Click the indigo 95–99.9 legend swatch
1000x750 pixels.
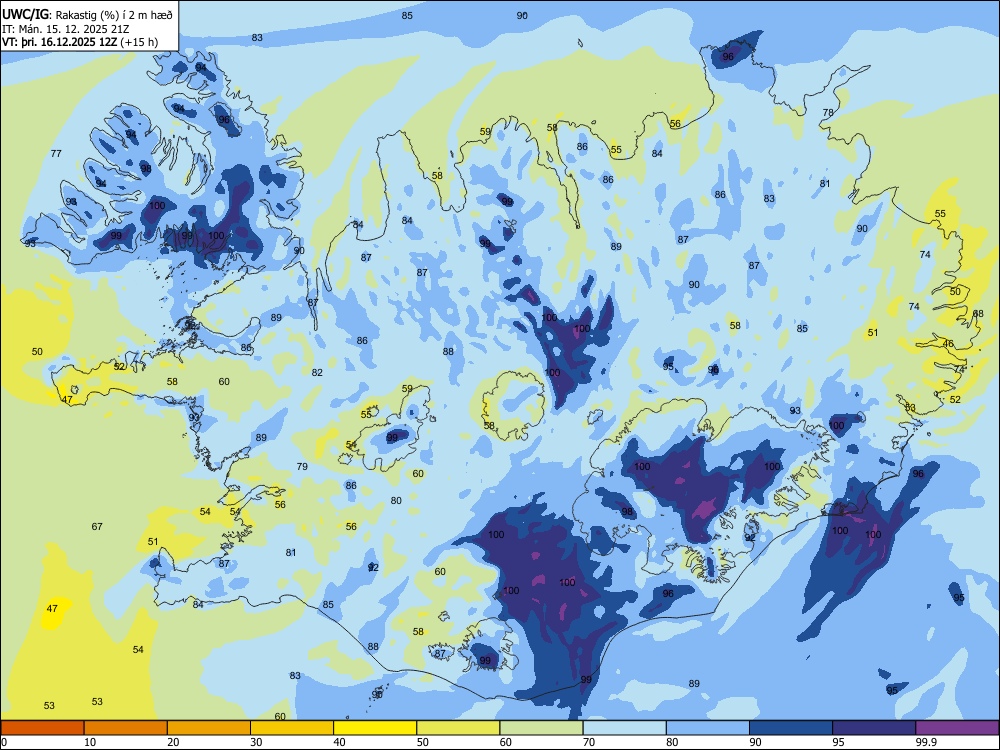click(874, 728)
